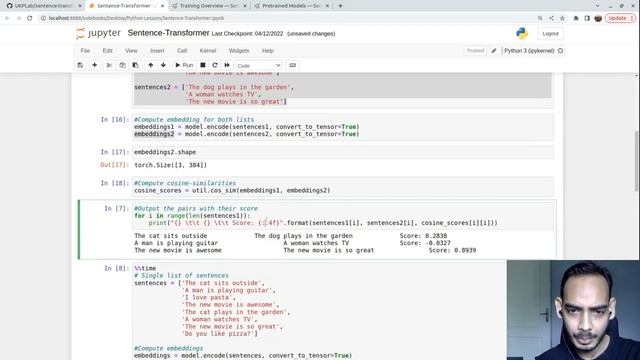Select the embeddings2.shape code cell
Image resolution: width=640 pixels, height=360 pixels.
pyautogui.click(x=343, y=152)
